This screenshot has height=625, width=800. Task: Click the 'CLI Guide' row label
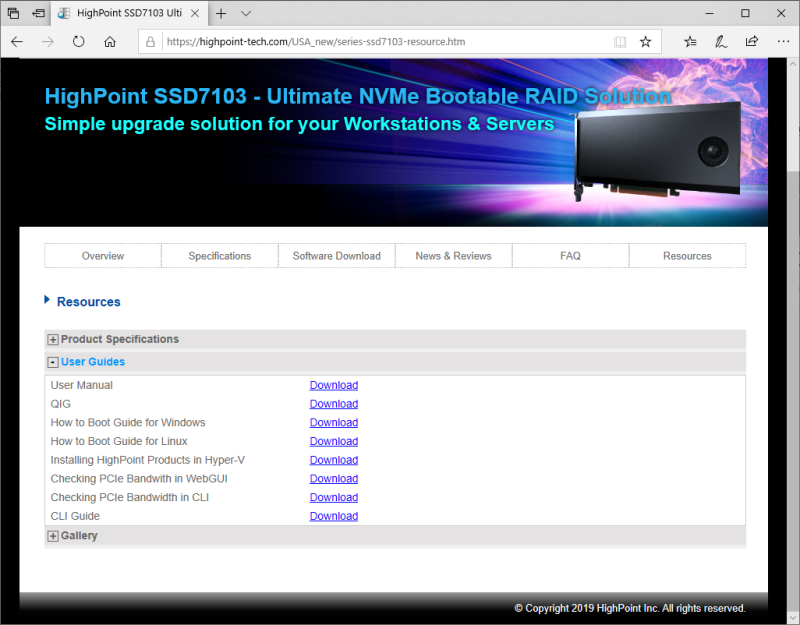pos(76,516)
